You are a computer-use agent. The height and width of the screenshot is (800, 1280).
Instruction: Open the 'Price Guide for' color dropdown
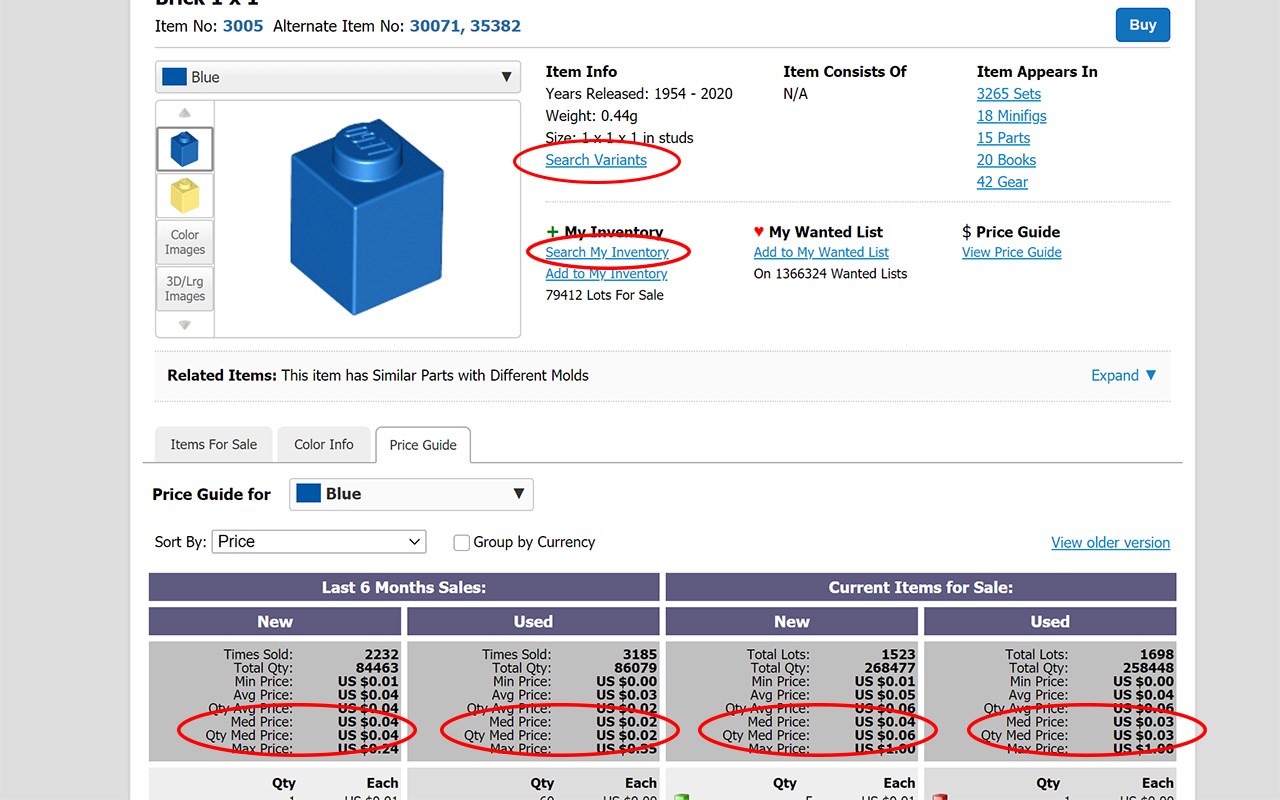pos(411,494)
